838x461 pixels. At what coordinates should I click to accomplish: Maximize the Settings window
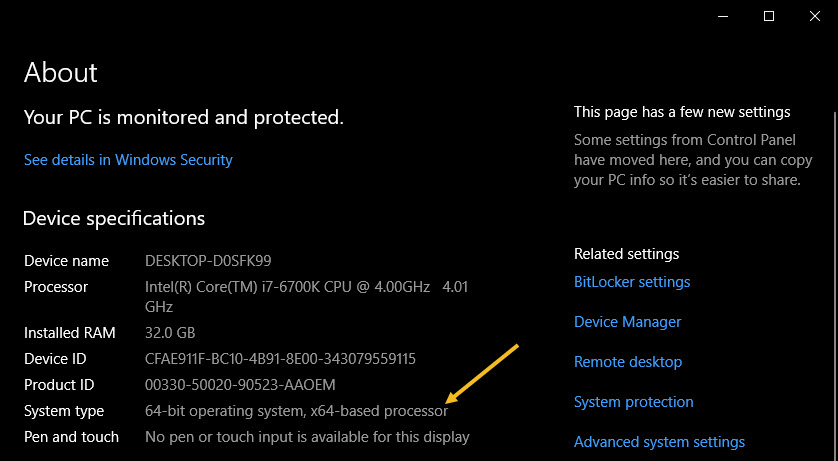(768, 16)
